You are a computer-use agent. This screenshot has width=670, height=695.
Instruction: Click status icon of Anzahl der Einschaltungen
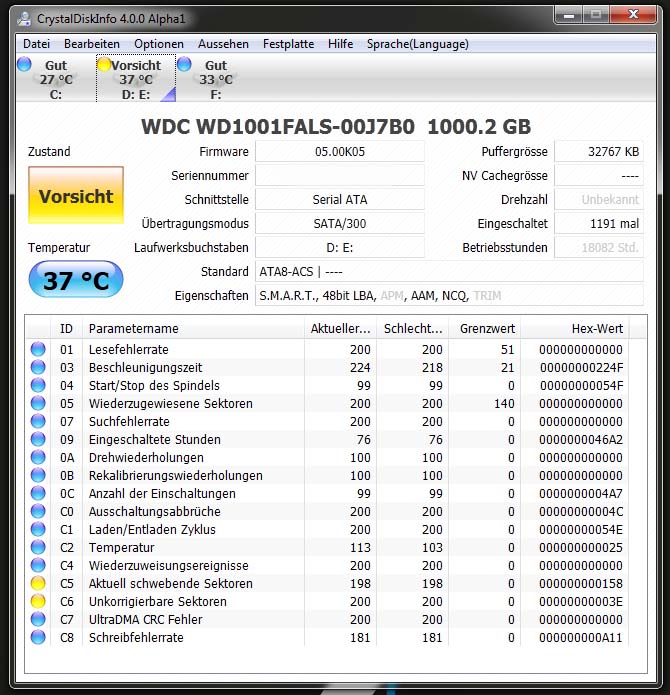tap(38, 493)
